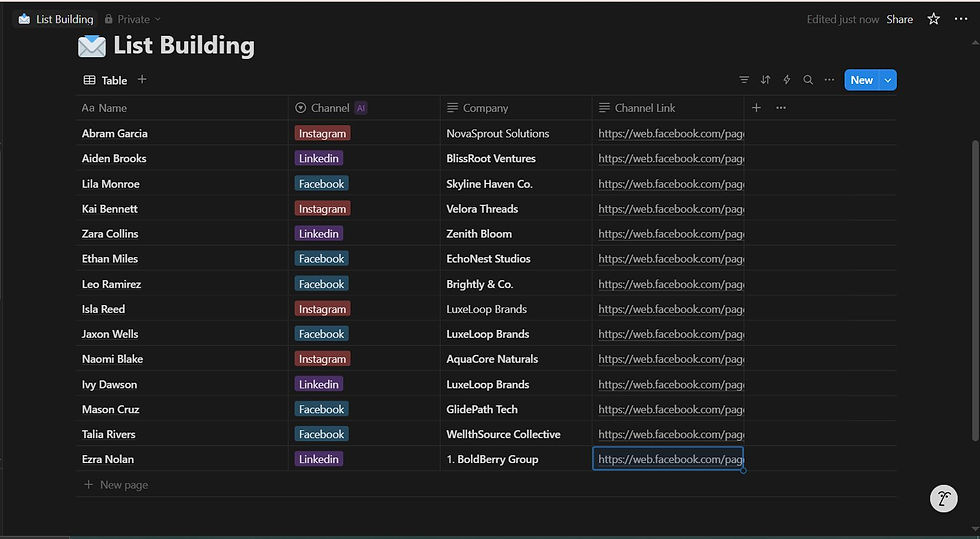This screenshot has height=539, width=980.
Task: Click the AquaCore Naturals company cell
Action: tap(516, 359)
